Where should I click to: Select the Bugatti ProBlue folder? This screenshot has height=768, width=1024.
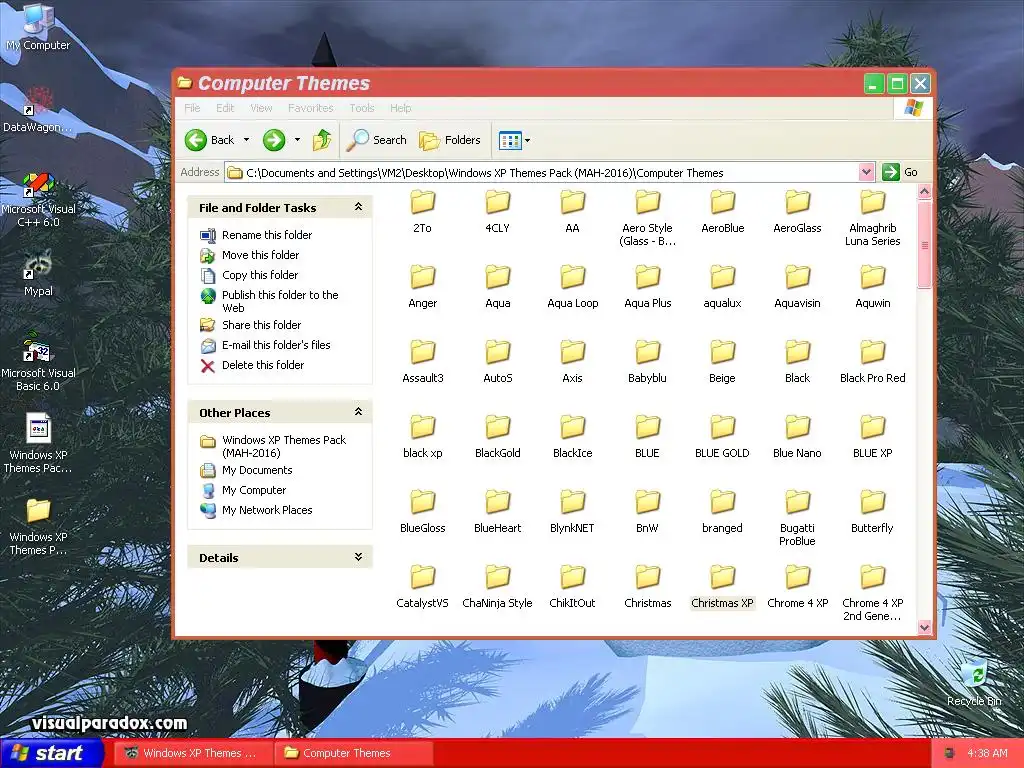coord(797,518)
